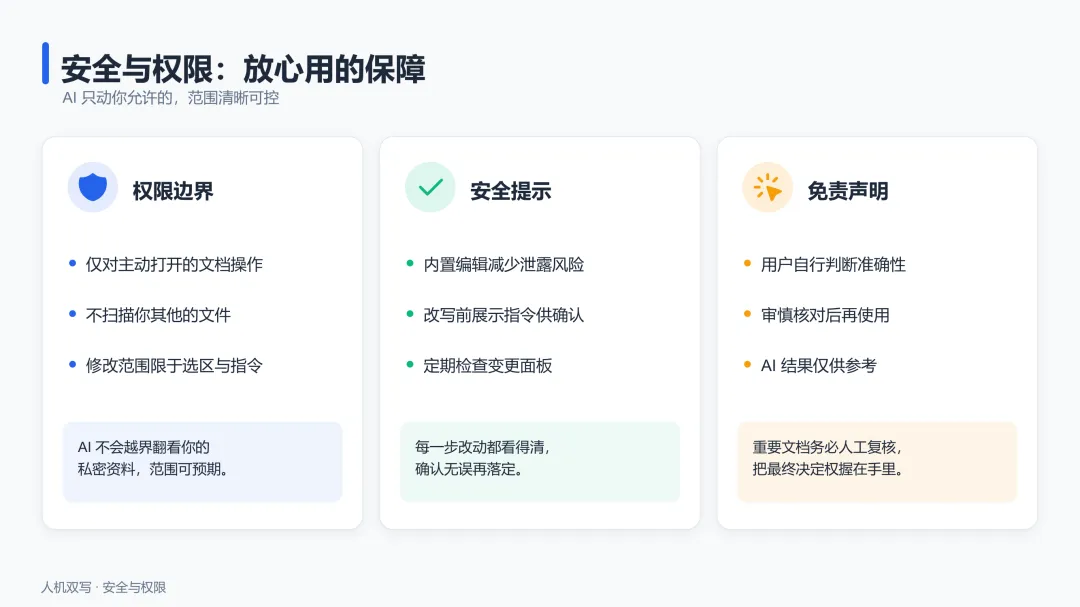1080x607 pixels.
Task: Click bullet 修改范围限于选区与指令
Action: (174, 365)
